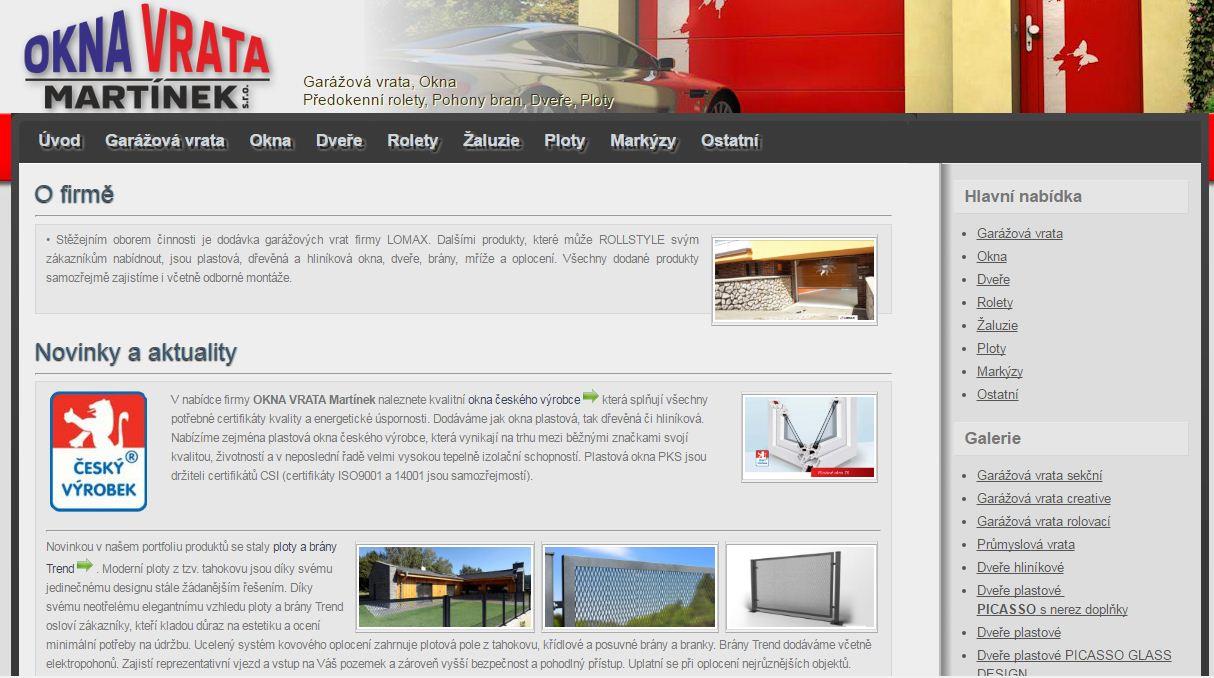Screen dimensions: 1214x678
Task: Click Markýzy link in Hlavní nabídka sidebar
Action: (1000, 372)
